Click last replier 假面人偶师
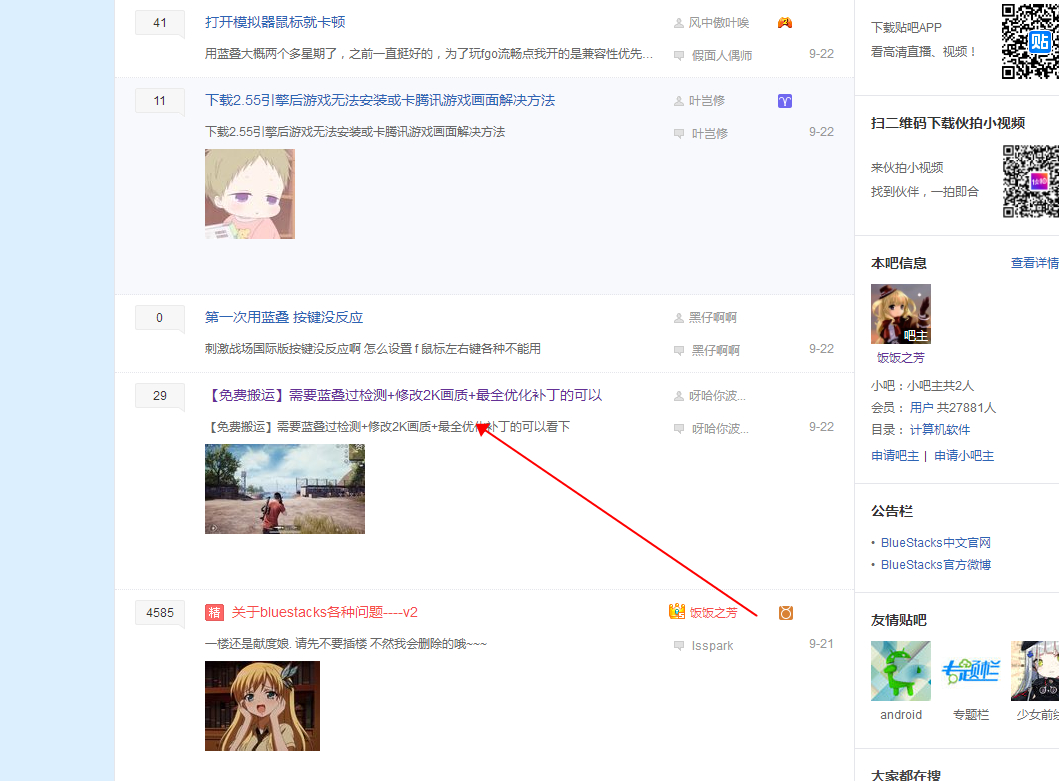Screen dimensions: 1059x781 pyautogui.click(x=721, y=55)
